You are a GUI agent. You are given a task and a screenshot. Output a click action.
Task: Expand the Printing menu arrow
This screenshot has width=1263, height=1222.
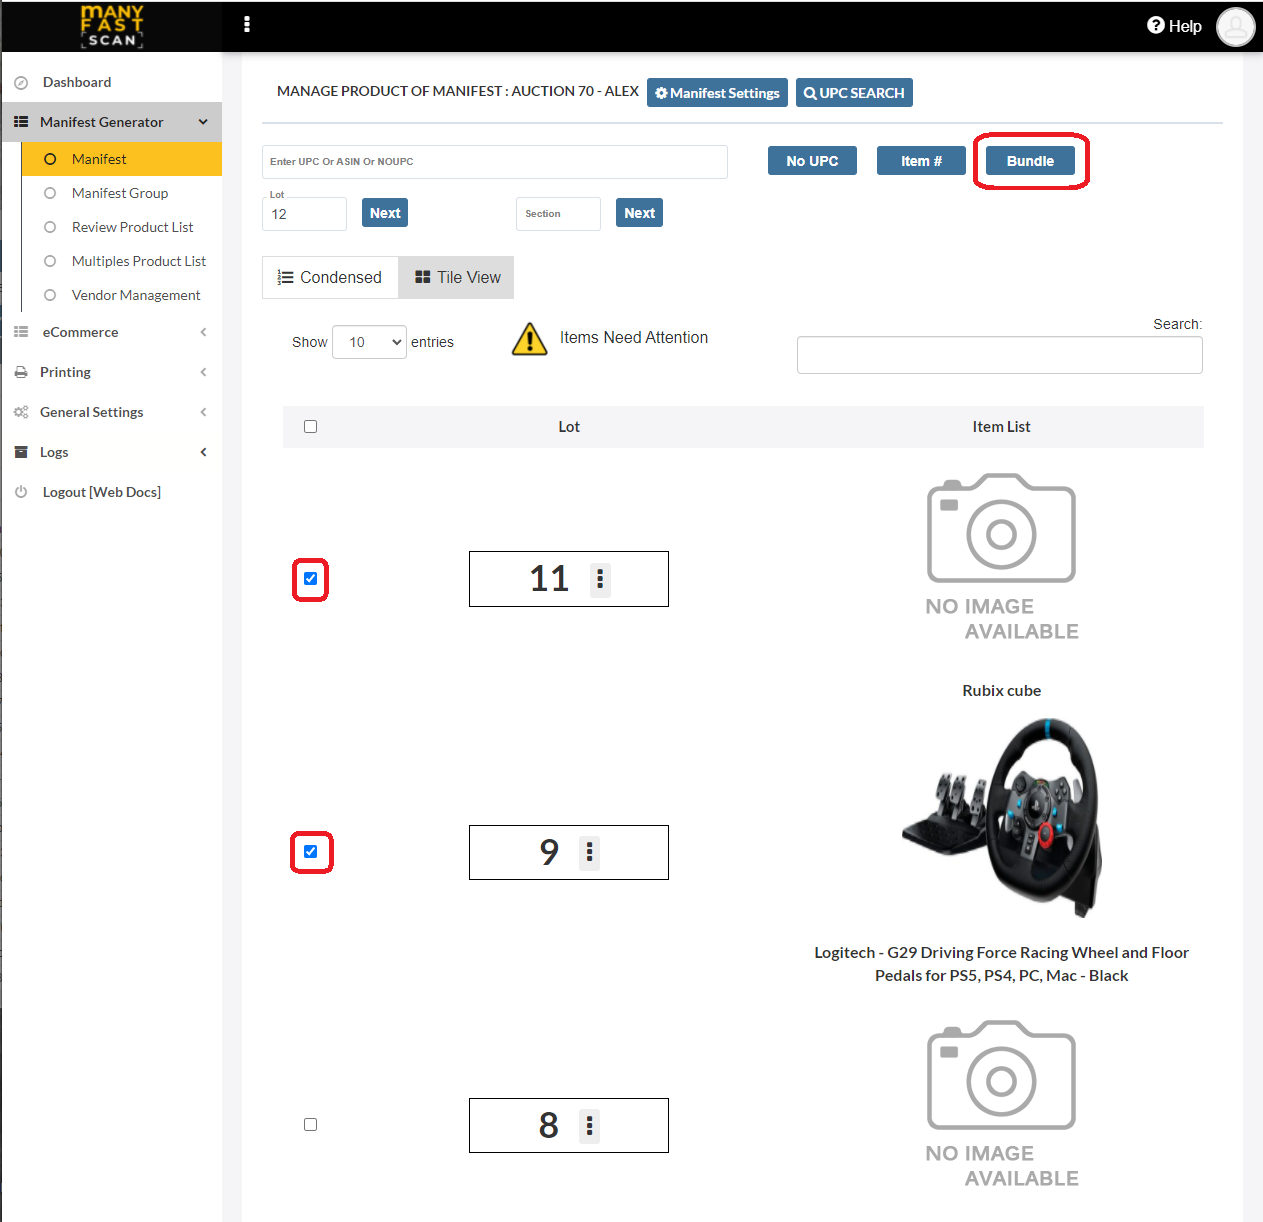coord(203,372)
